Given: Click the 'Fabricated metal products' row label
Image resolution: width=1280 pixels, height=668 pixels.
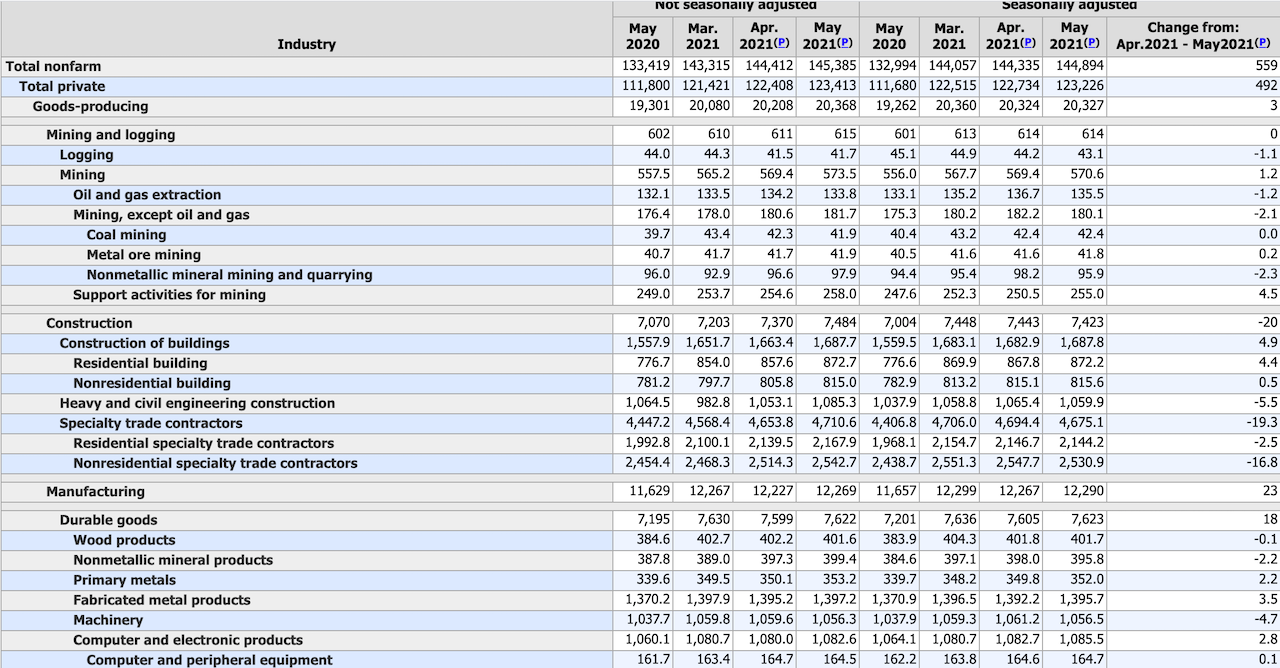Looking at the screenshot, I should (x=162, y=600).
